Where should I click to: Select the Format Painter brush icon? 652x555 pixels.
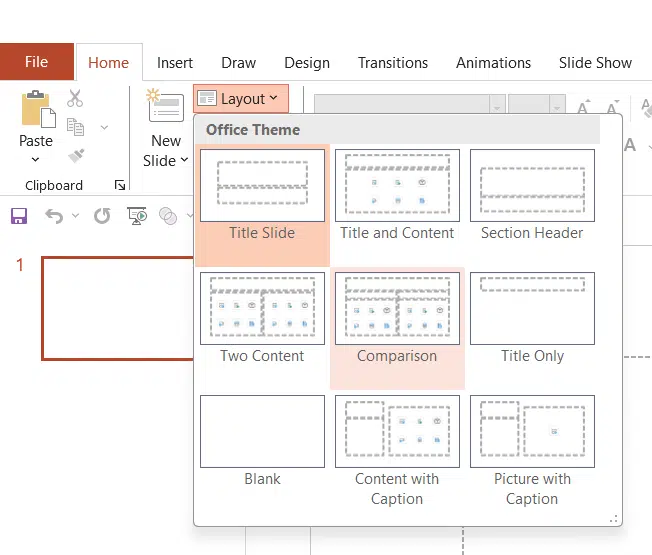coord(75,155)
